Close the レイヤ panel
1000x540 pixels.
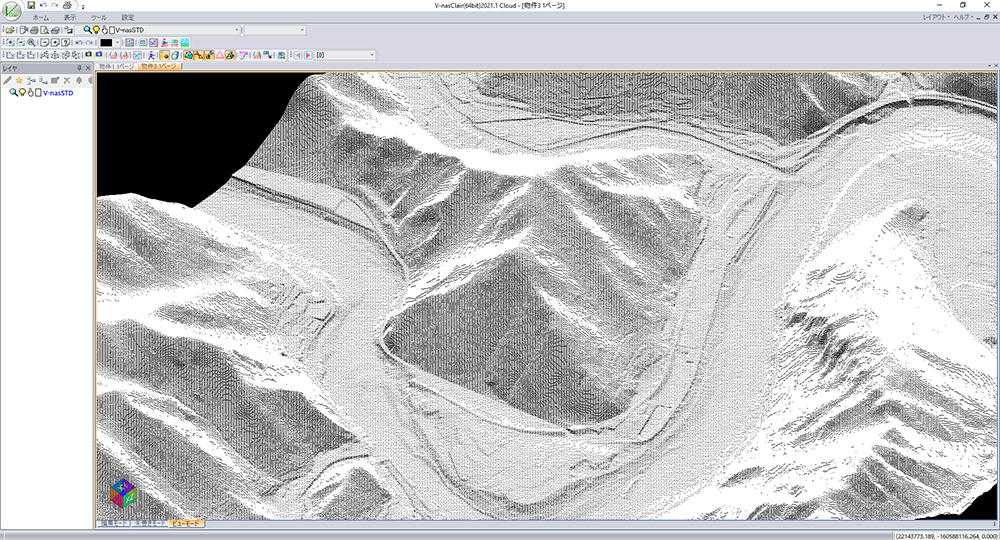point(88,68)
